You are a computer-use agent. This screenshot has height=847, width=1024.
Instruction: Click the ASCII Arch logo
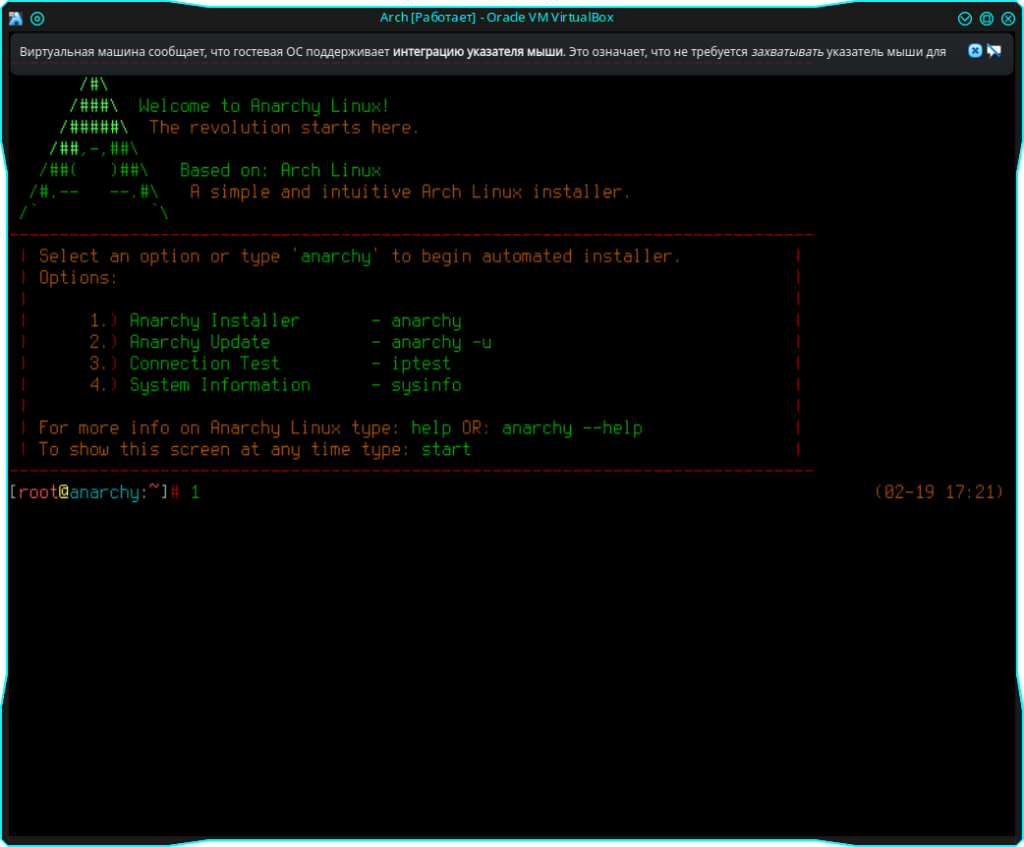pos(95,150)
